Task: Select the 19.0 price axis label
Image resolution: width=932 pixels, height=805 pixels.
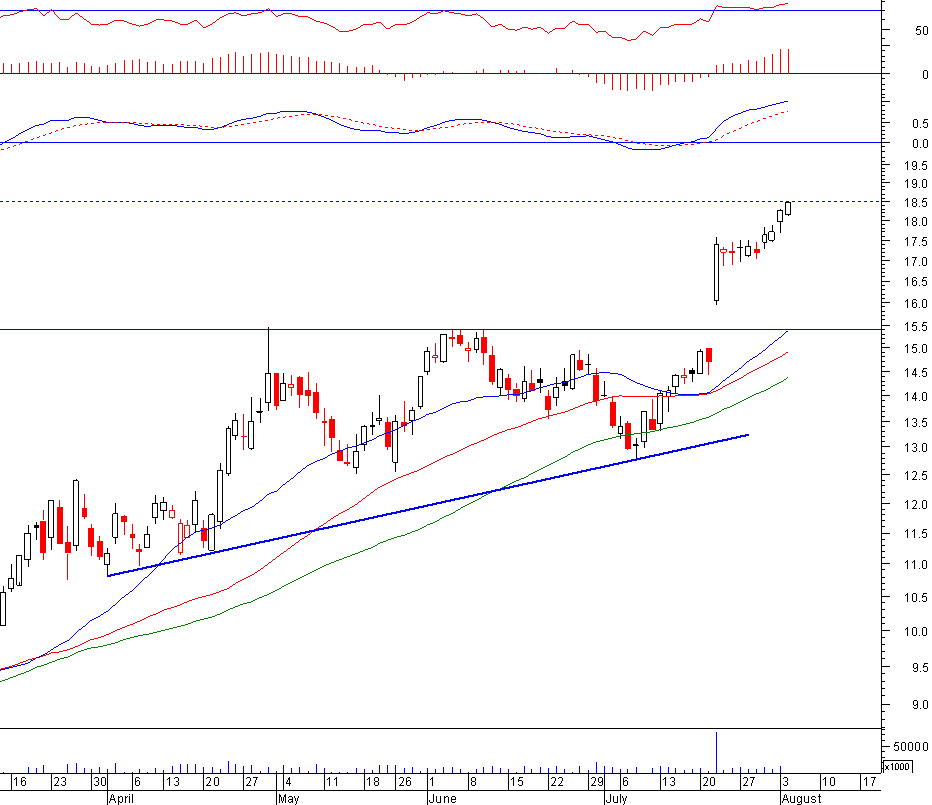Action: 915,184
